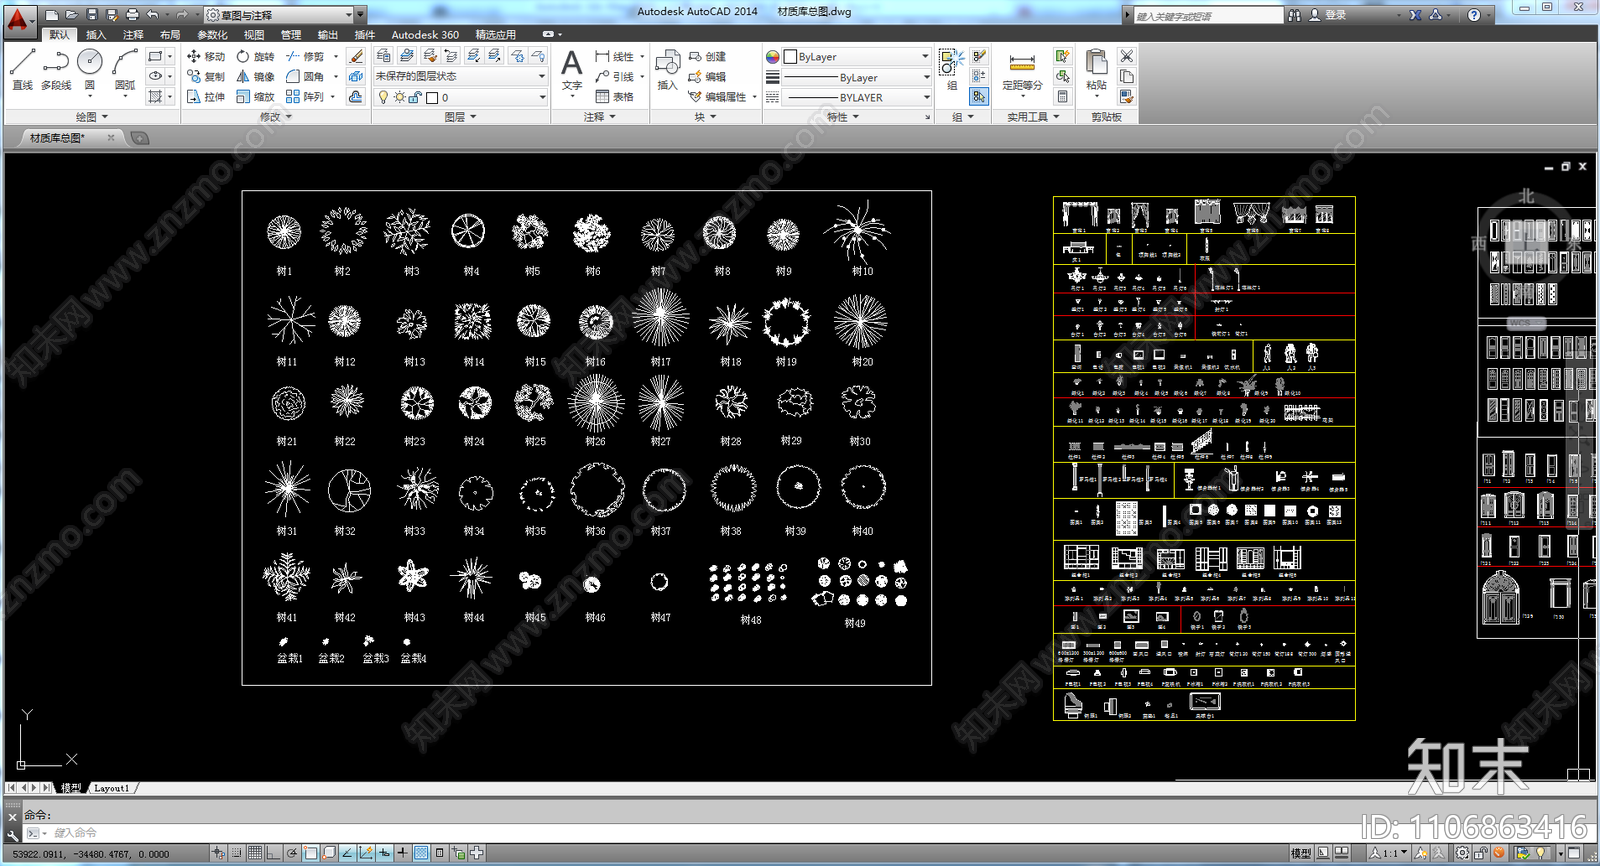
Task: Click the keyword search input field
Action: (1208, 16)
